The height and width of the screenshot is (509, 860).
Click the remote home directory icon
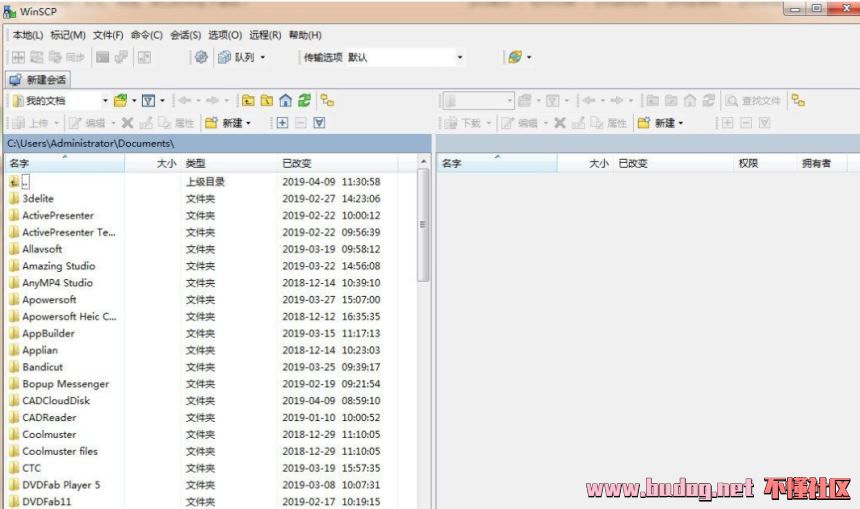pyautogui.click(x=690, y=100)
